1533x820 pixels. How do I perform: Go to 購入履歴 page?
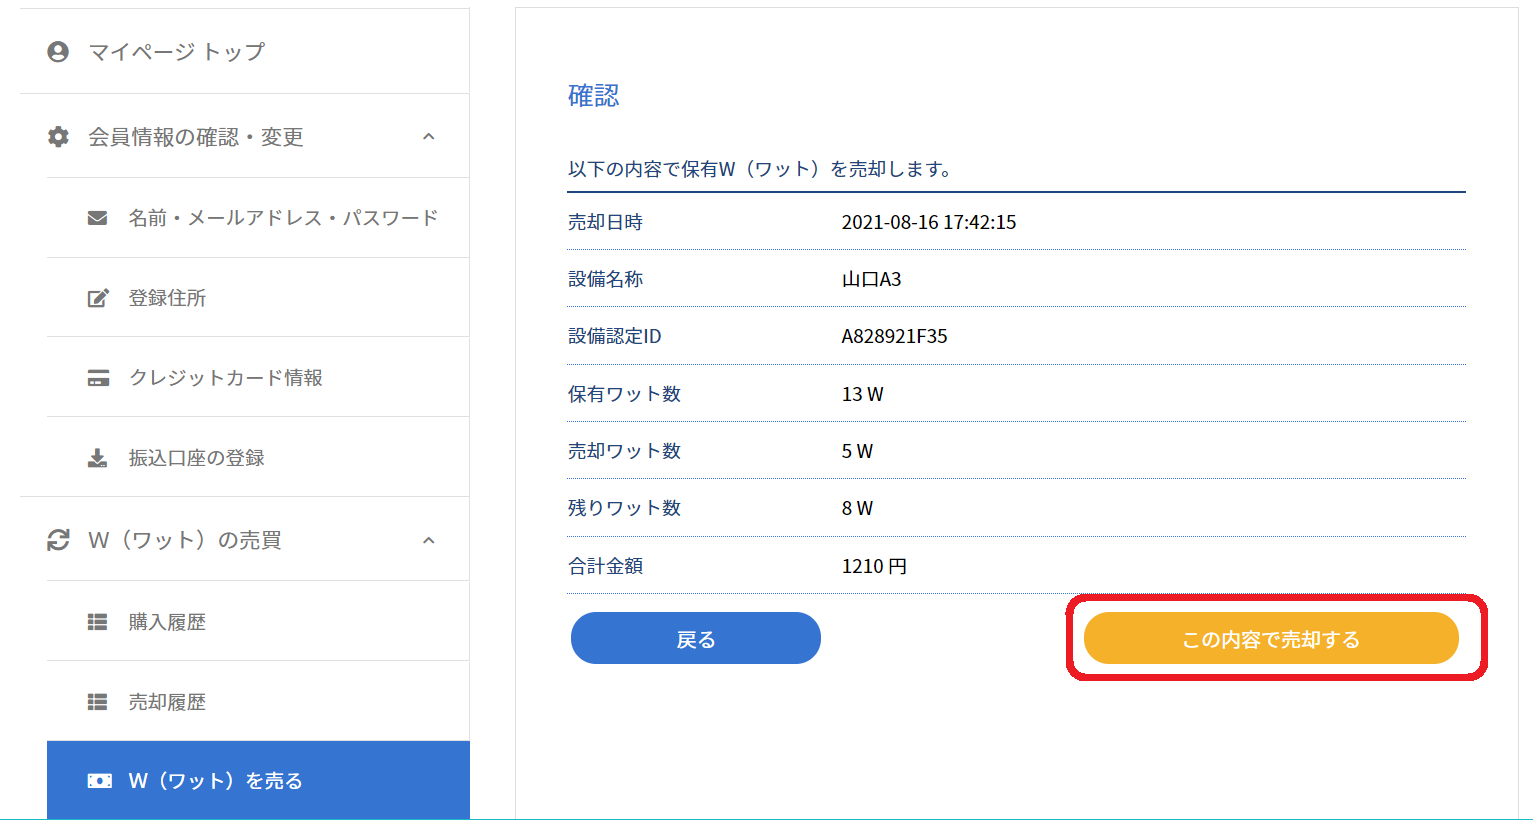tap(167, 622)
